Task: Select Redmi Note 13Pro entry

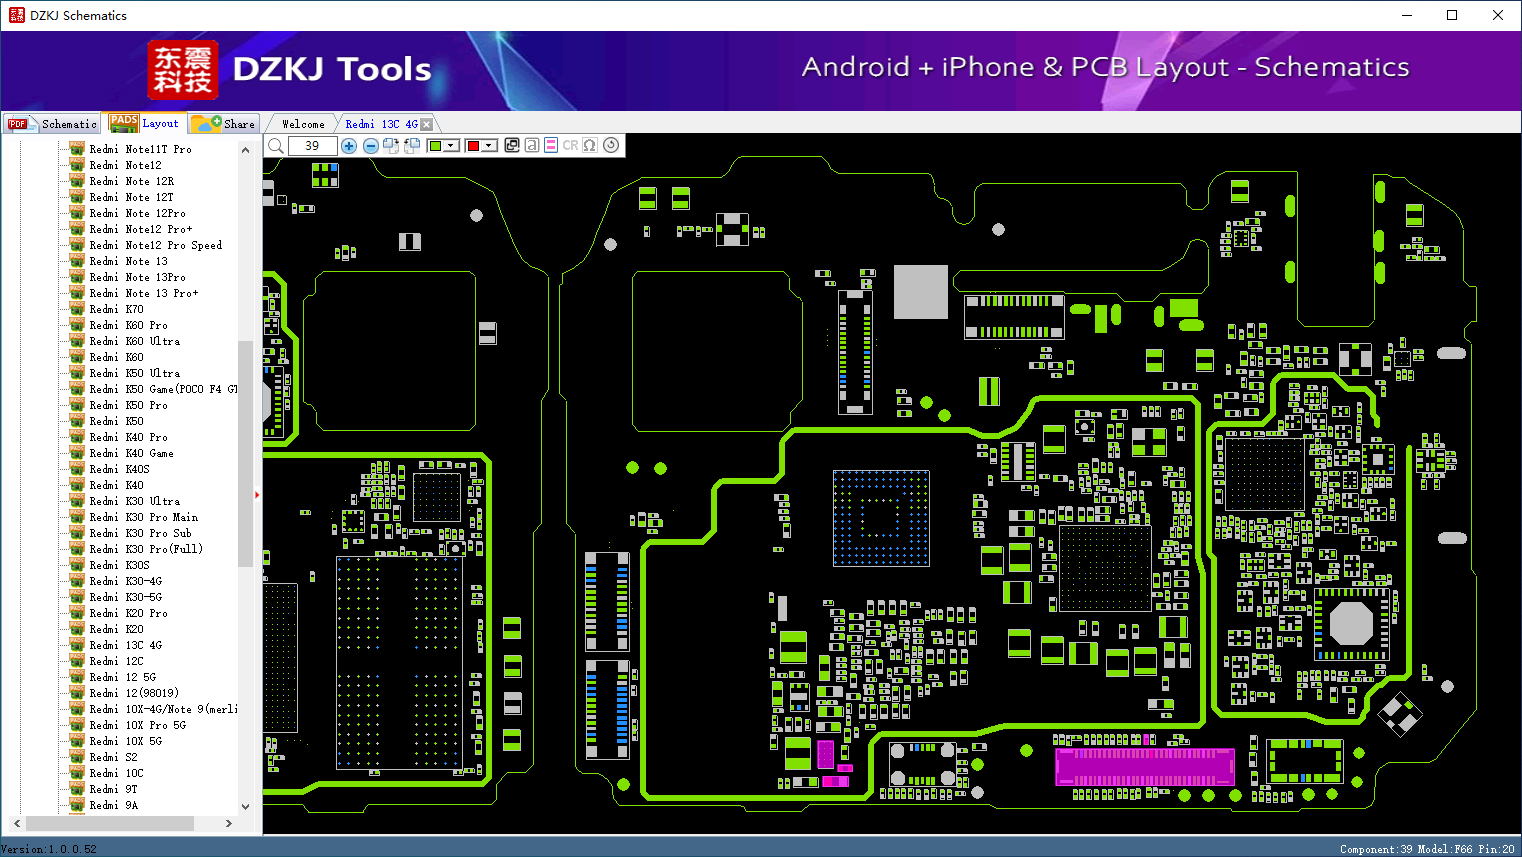Action: (x=137, y=277)
